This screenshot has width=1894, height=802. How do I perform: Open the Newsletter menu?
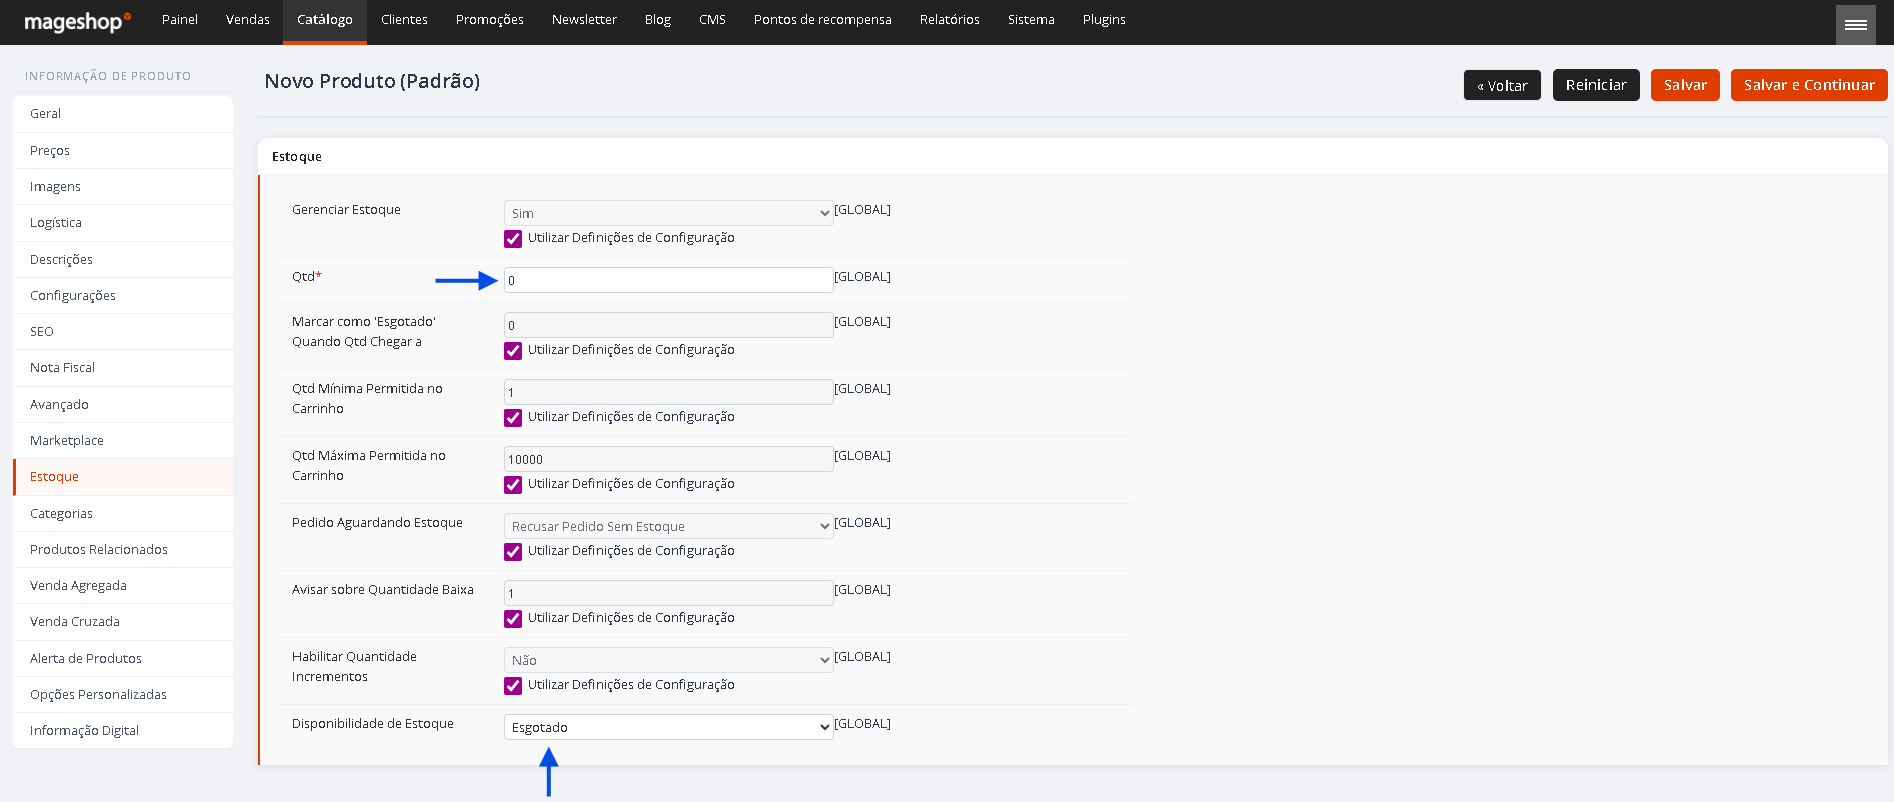(584, 20)
